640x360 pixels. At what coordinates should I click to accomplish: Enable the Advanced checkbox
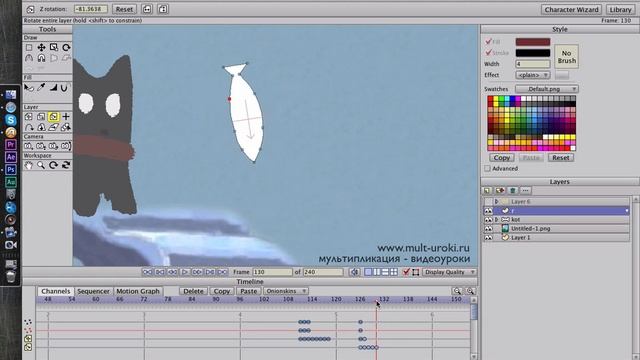(x=487, y=168)
